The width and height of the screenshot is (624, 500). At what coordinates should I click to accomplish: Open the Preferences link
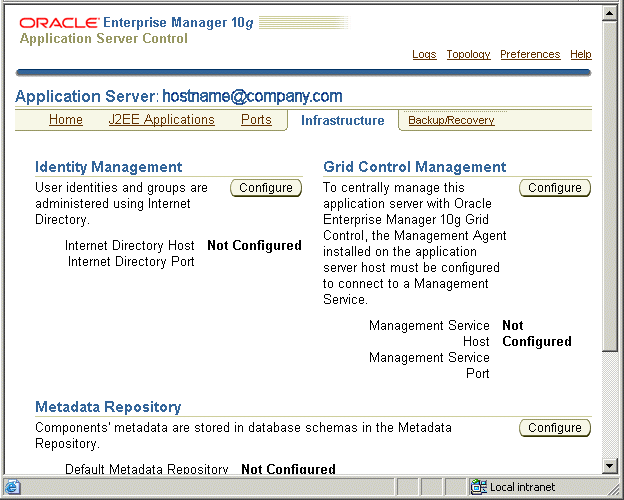[x=530, y=54]
